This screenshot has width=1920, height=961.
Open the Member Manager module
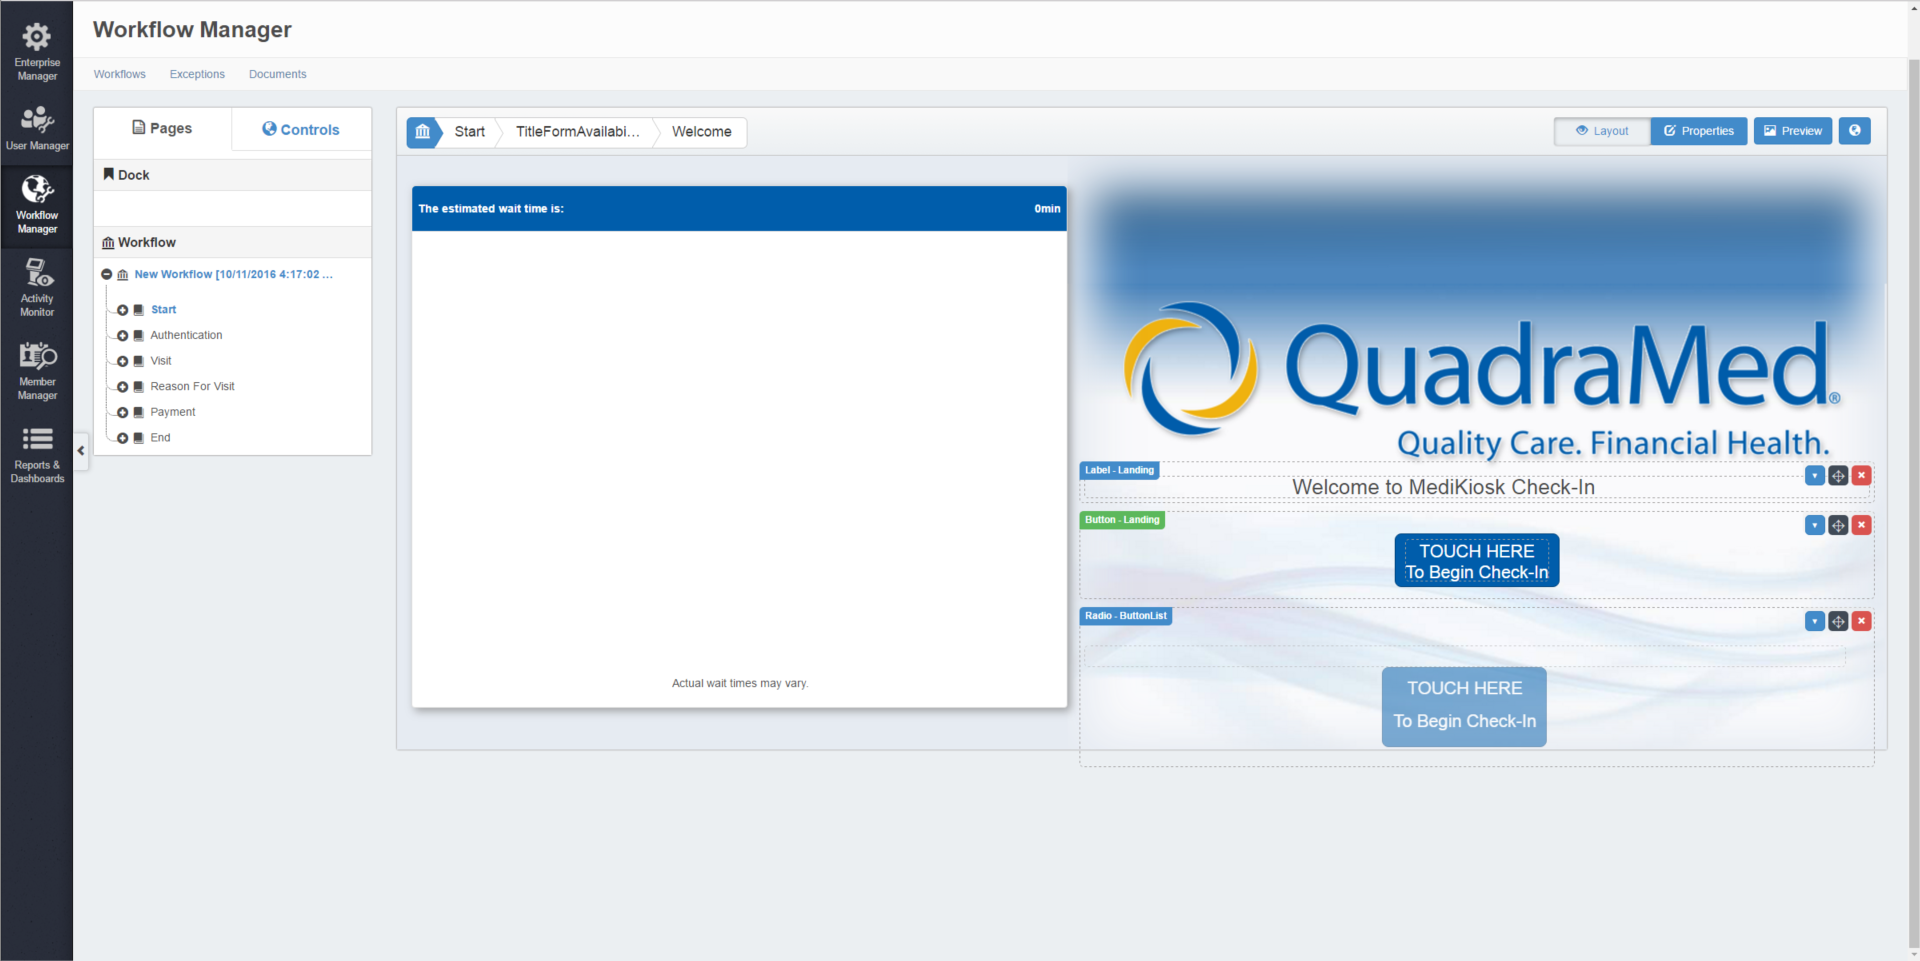[x=37, y=370]
